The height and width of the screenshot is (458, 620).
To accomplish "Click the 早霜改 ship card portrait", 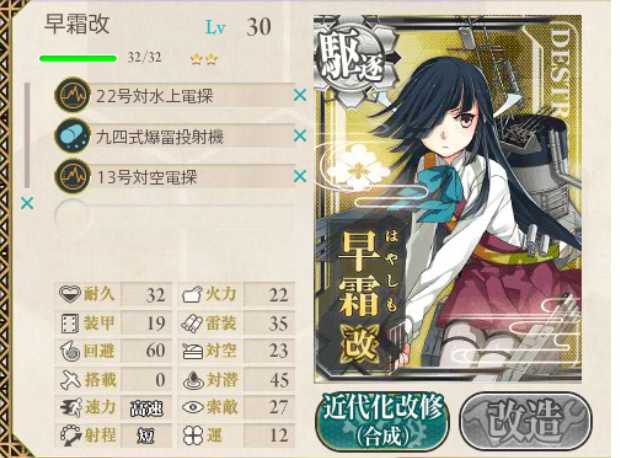I will tap(448, 199).
